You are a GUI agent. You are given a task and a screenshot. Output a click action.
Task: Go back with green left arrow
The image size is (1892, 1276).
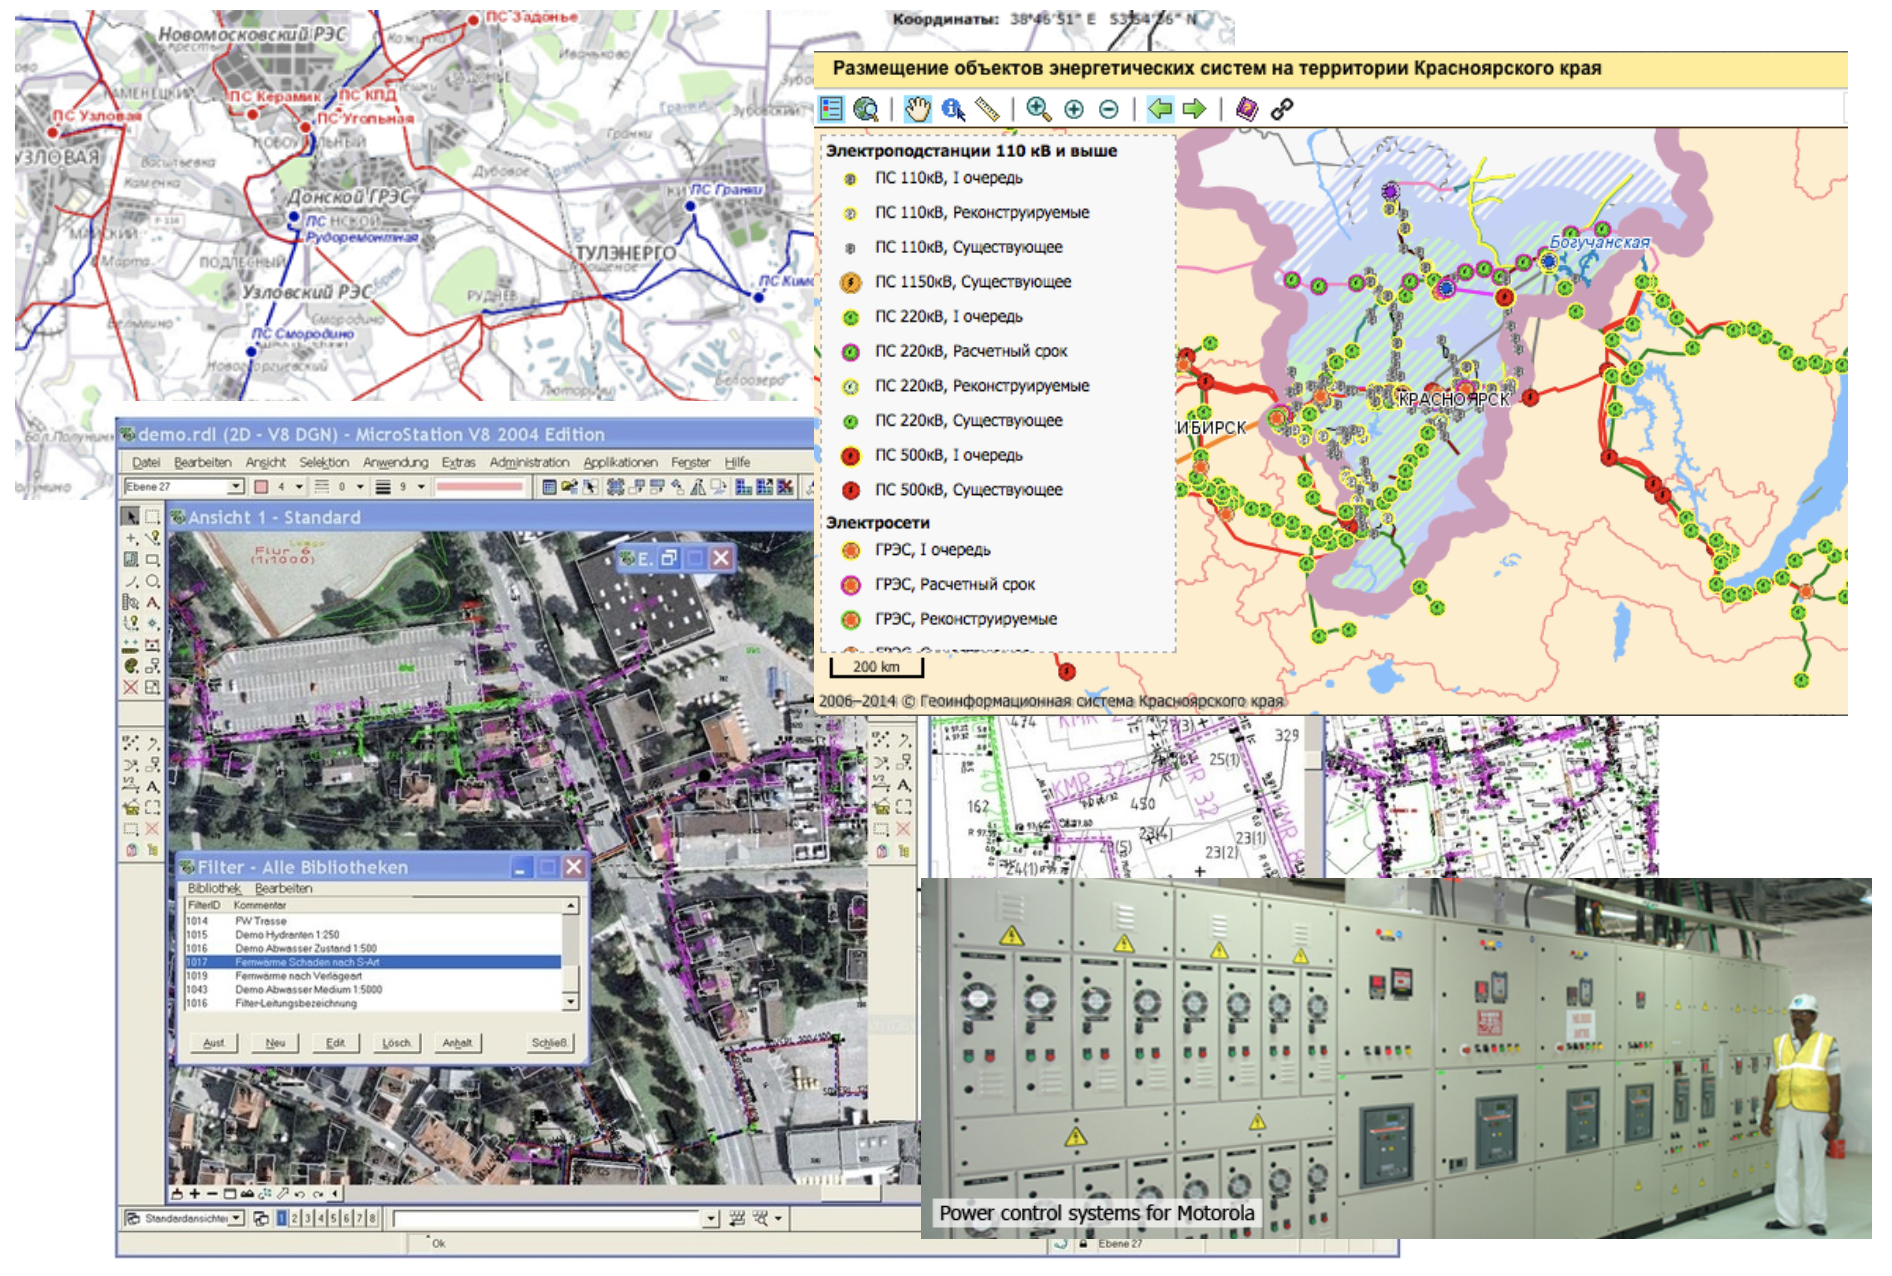1160,109
